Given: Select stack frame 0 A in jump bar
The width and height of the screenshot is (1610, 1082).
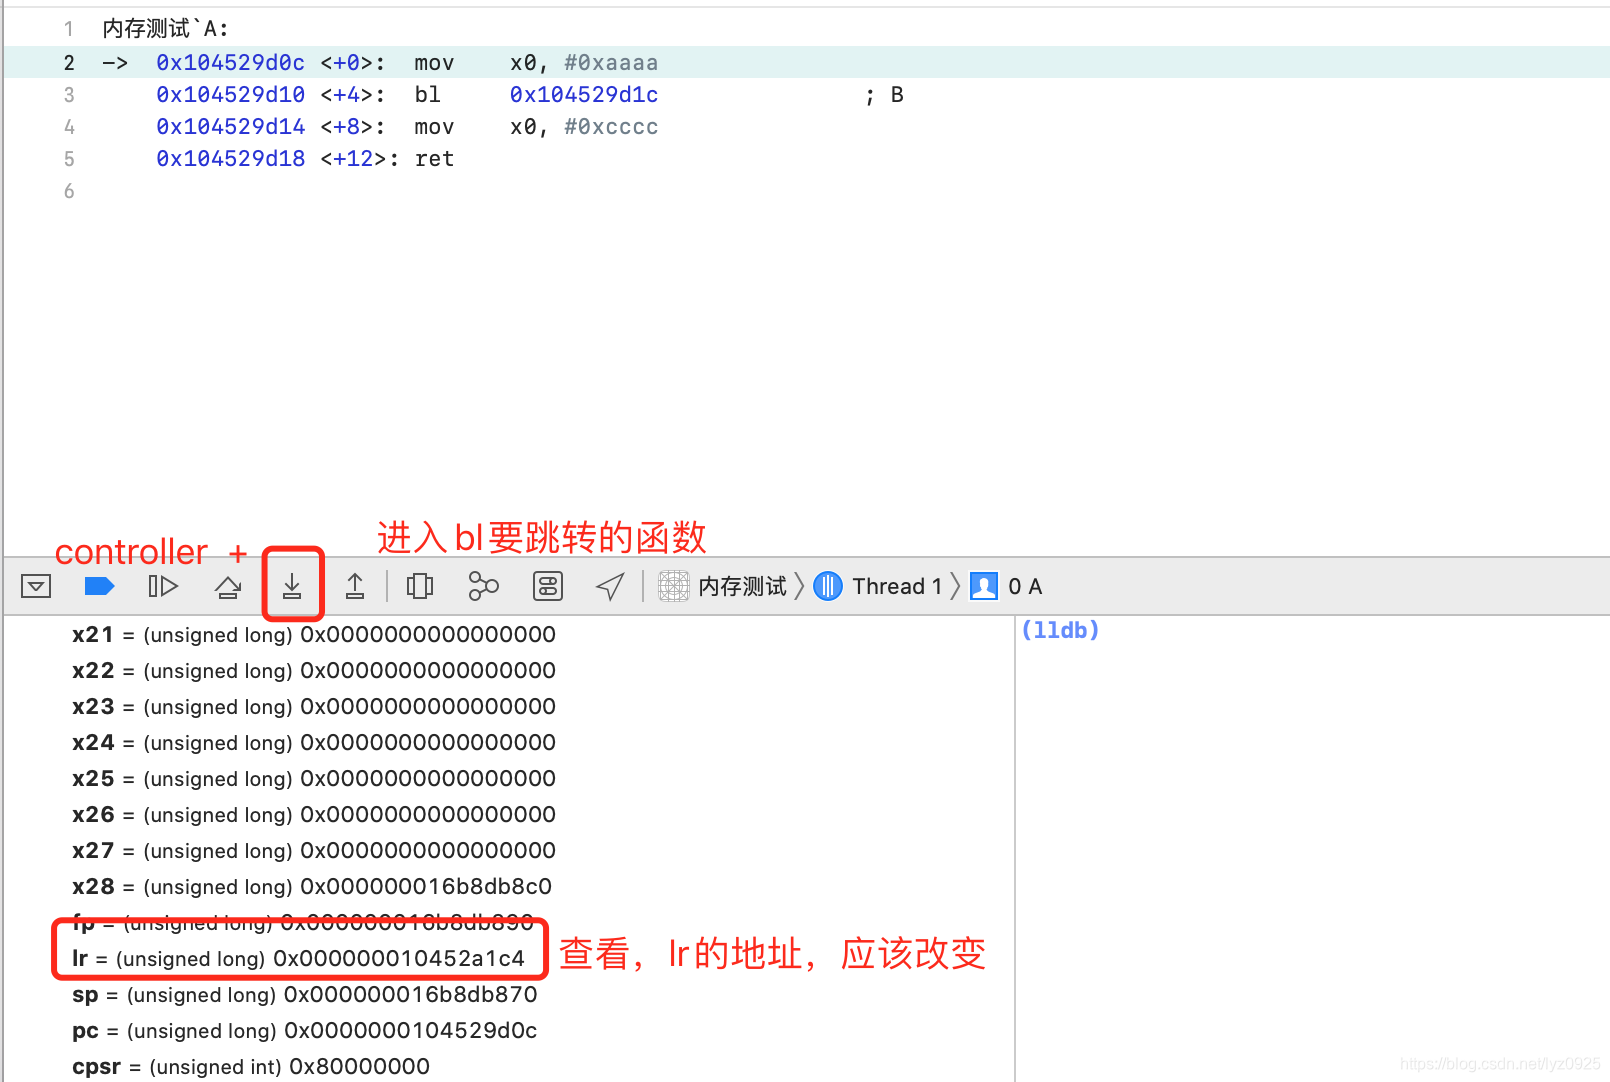Looking at the screenshot, I should coord(1025,586).
